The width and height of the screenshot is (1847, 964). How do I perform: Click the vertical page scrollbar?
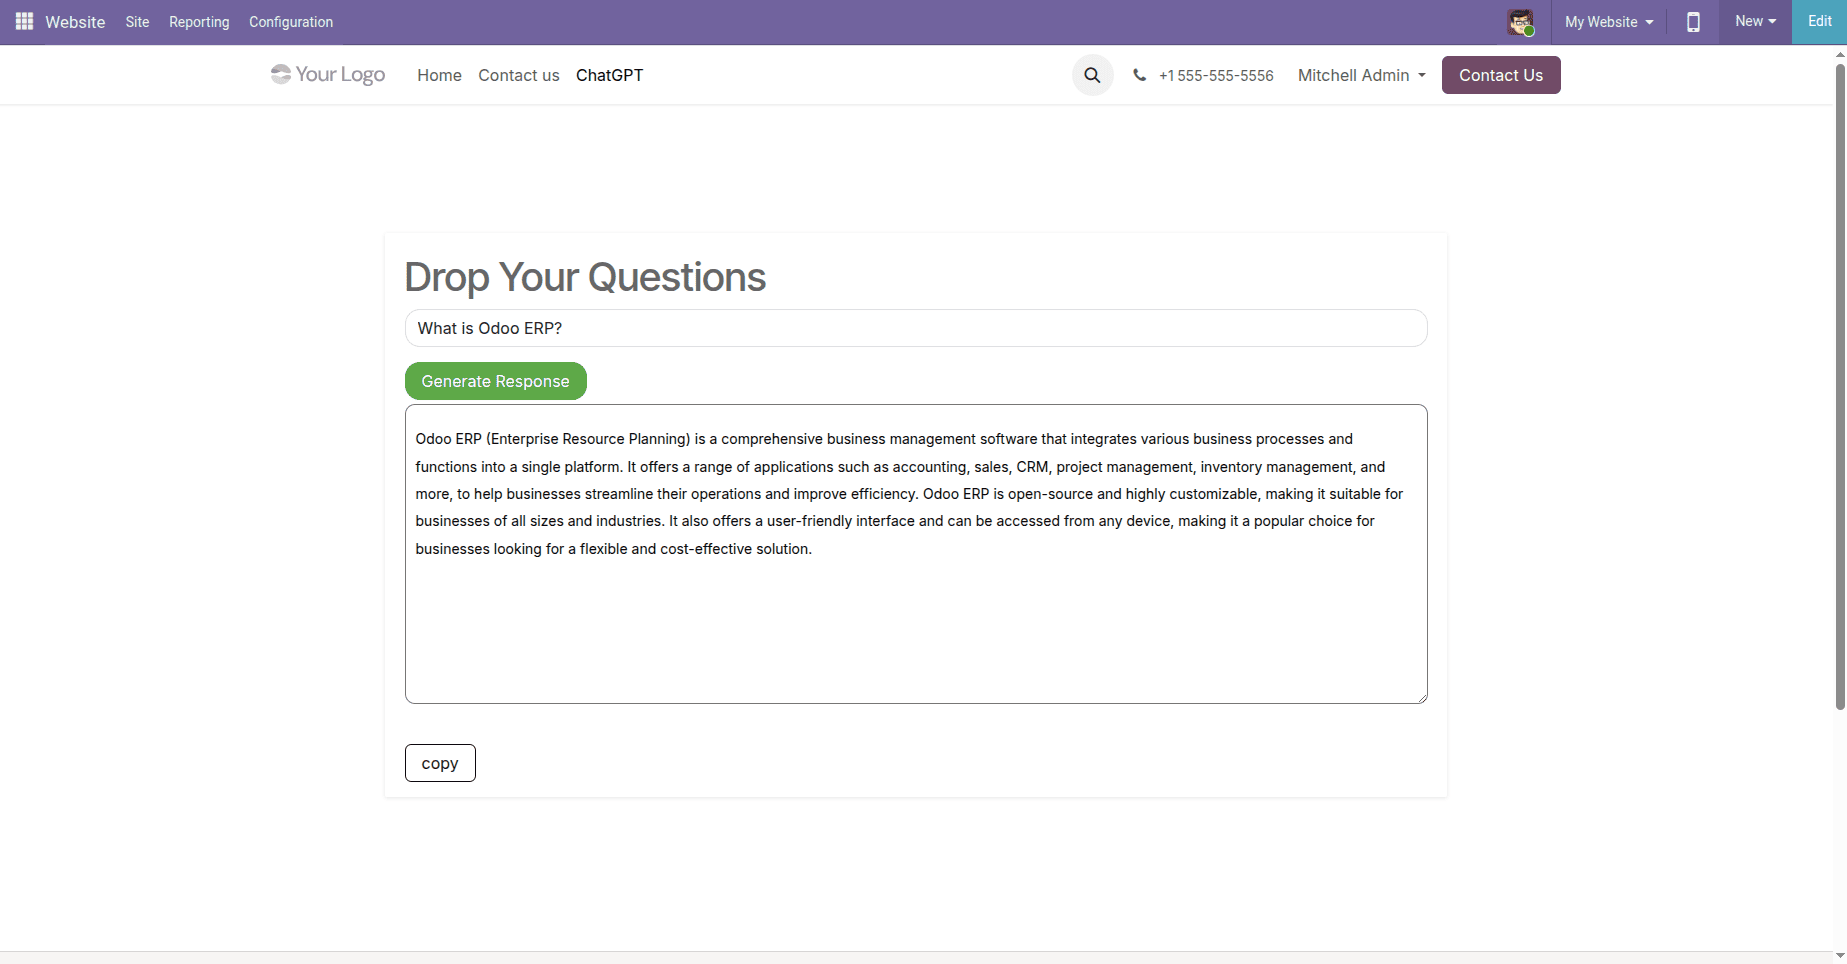tap(1839, 386)
